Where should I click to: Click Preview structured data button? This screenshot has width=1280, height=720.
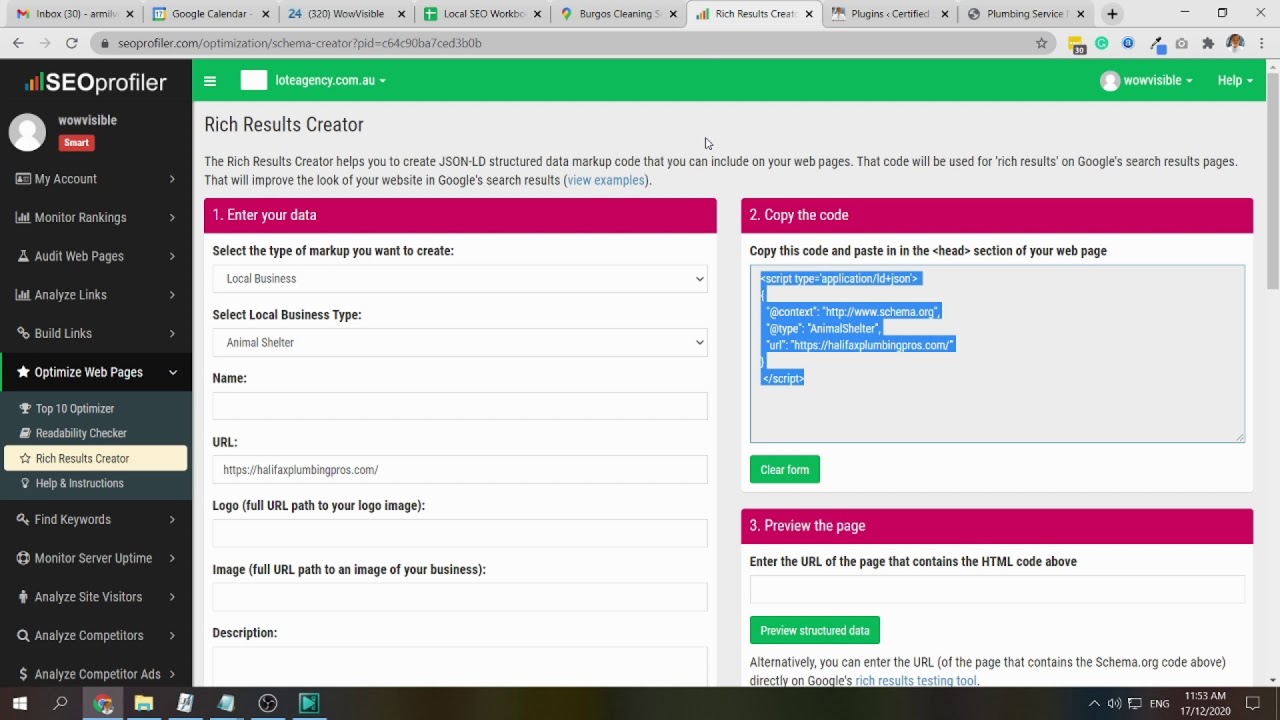pos(815,630)
